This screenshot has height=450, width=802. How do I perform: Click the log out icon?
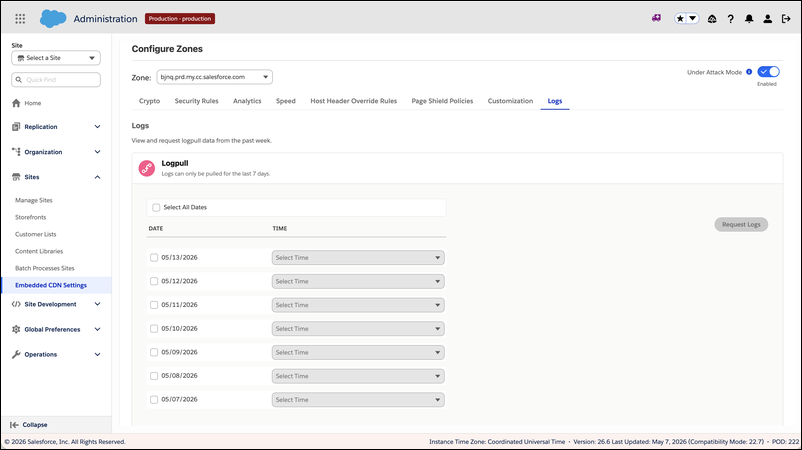pyautogui.click(x=786, y=19)
